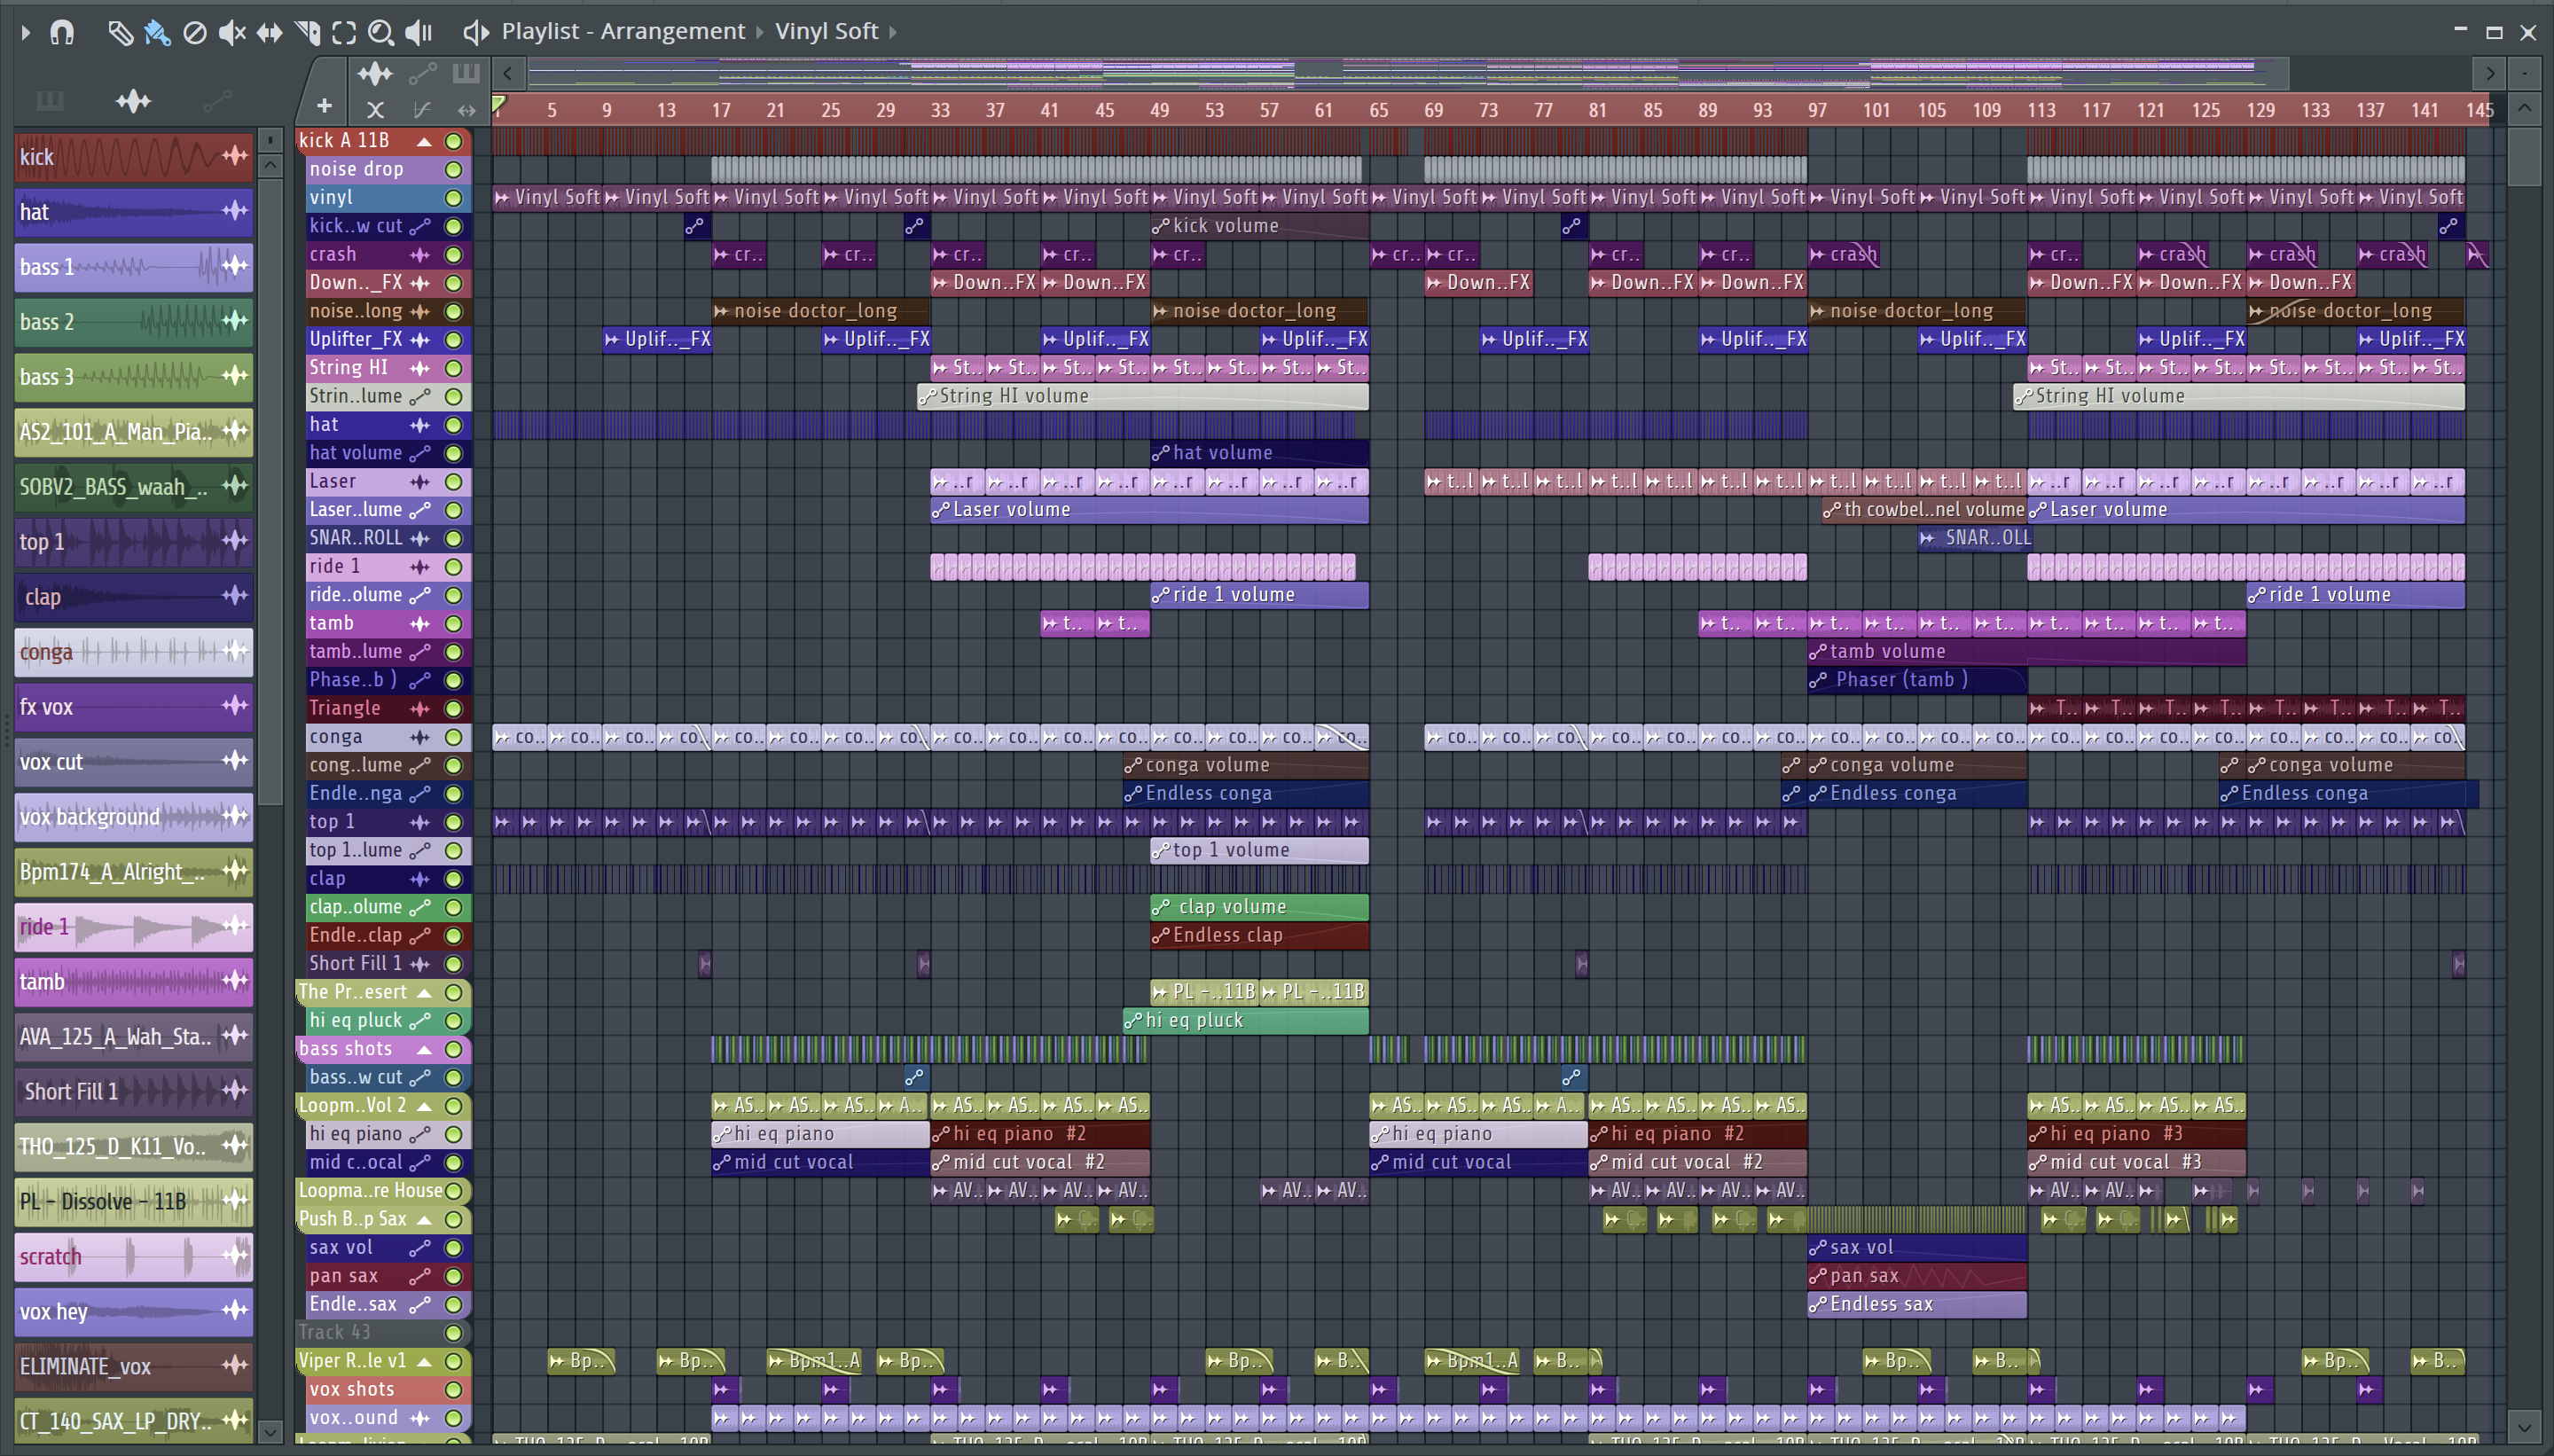Open Playlist - Arrangement breadcrumb menu

click(x=623, y=32)
